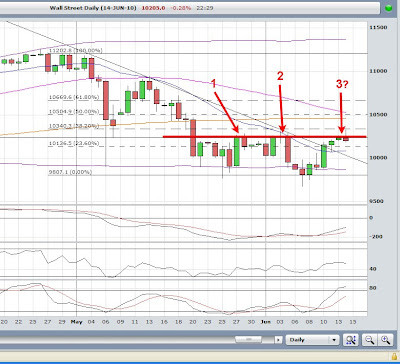Click the Wall Street Daily (14-JUN-10) title
400x364 pixels.
[x=93, y=8]
